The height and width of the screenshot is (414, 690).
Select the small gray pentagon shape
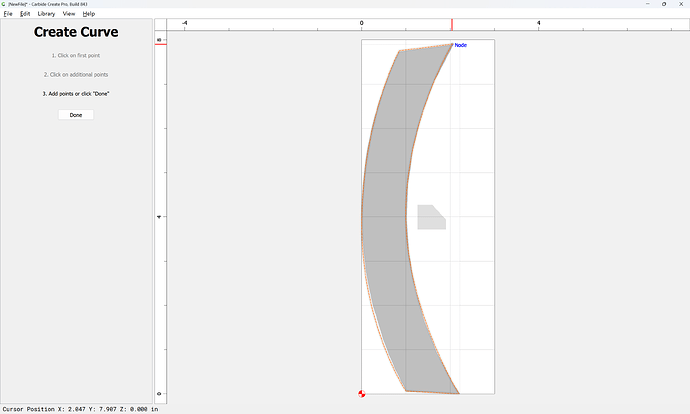pyautogui.click(x=431, y=217)
